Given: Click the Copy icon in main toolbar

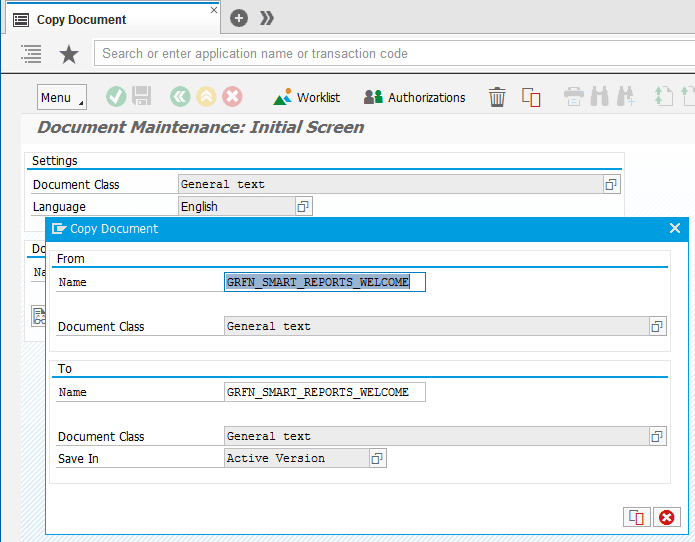Looking at the screenshot, I should point(531,97).
